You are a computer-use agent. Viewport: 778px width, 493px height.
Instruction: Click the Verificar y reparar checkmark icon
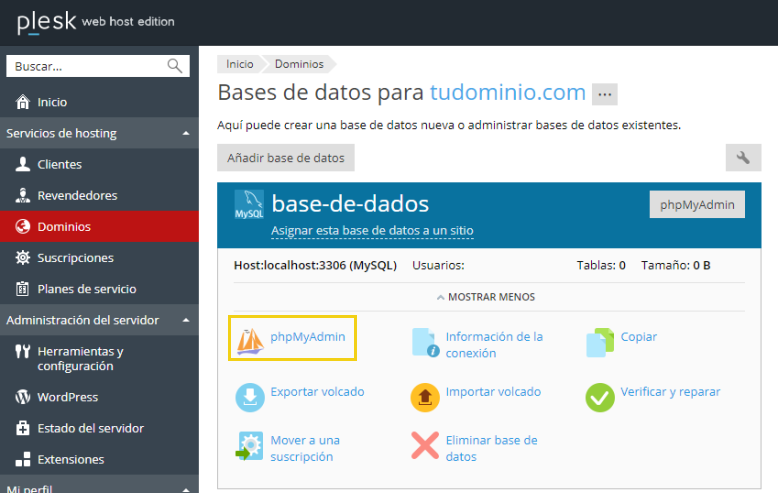coord(600,397)
